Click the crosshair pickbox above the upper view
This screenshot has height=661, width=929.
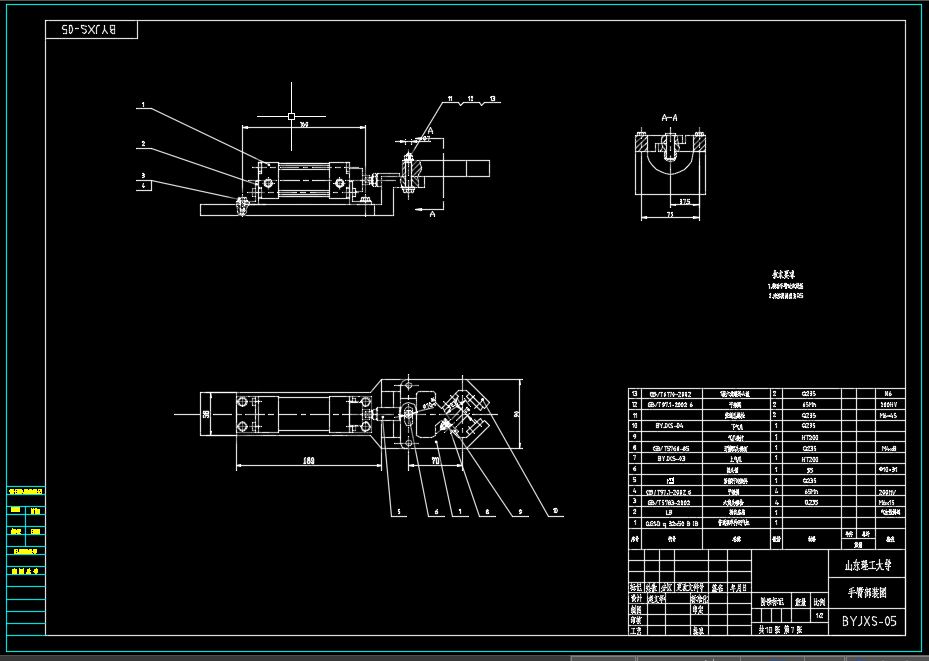point(291,117)
